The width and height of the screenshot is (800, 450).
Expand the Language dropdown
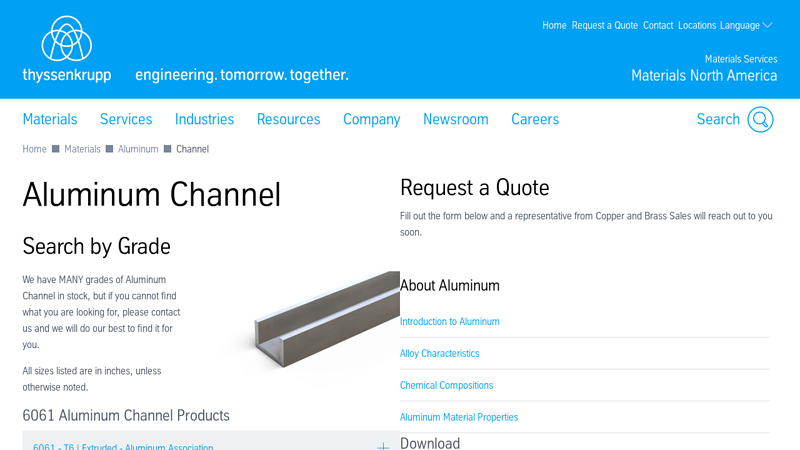tap(746, 26)
